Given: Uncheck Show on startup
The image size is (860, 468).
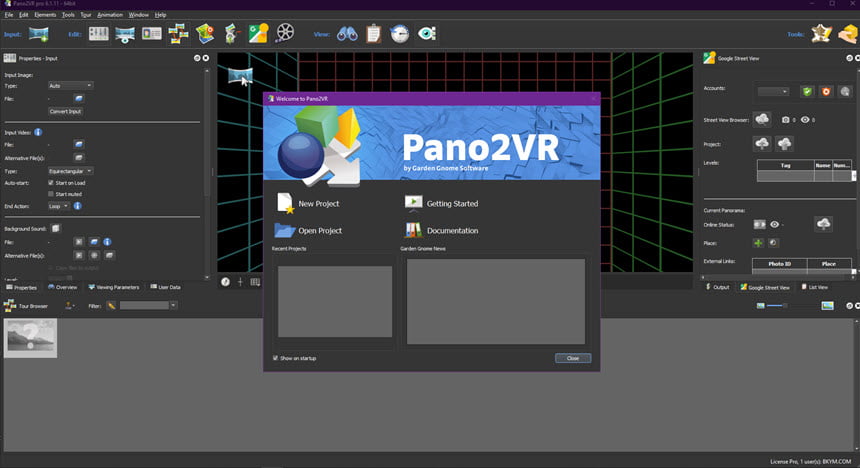Looking at the screenshot, I should point(275,358).
